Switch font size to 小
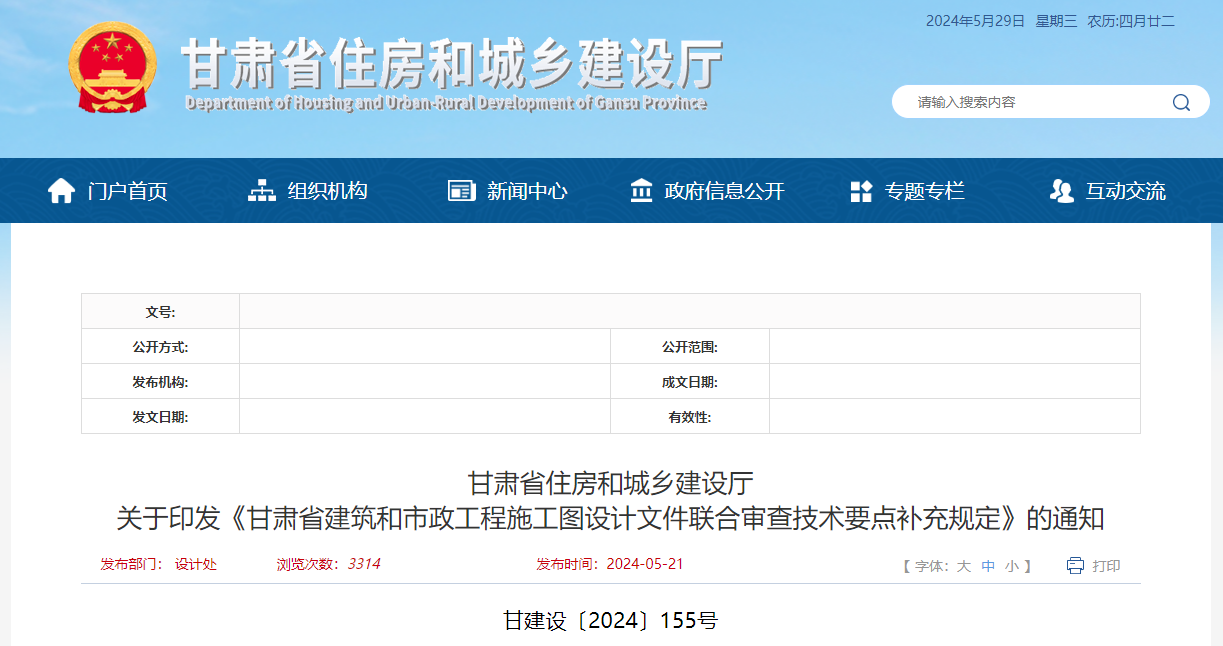Viewport: 1223px width, 646px height. (1010, 565)
